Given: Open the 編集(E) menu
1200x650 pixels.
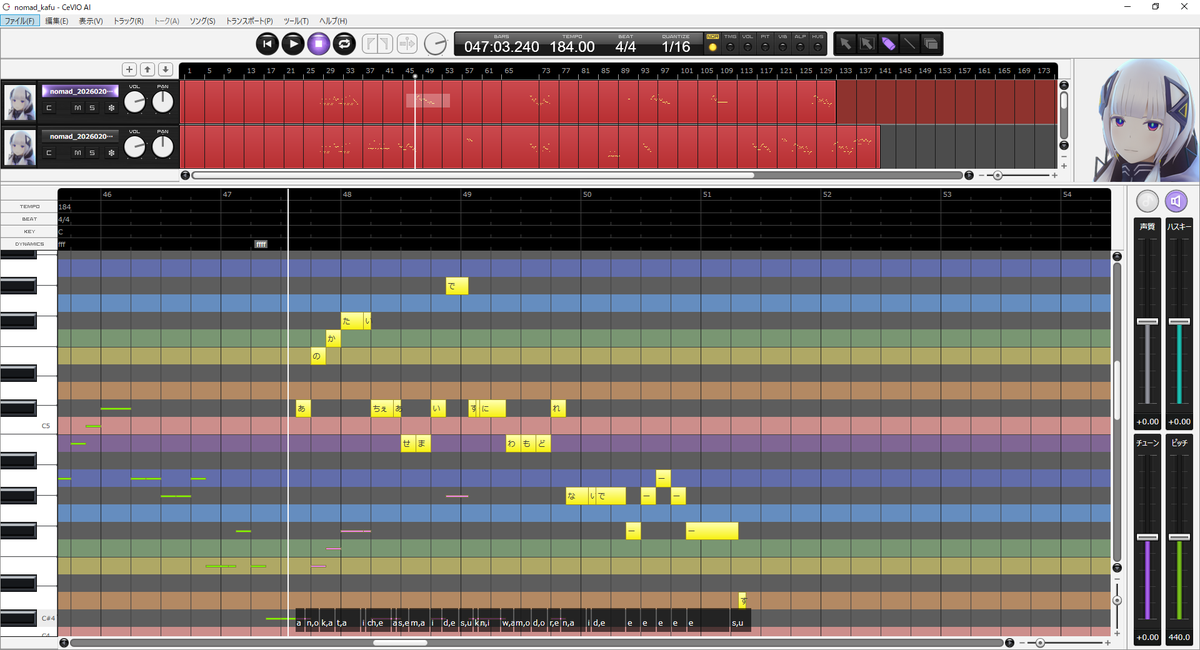Looking at the screenshot, I should coord(56,21).
